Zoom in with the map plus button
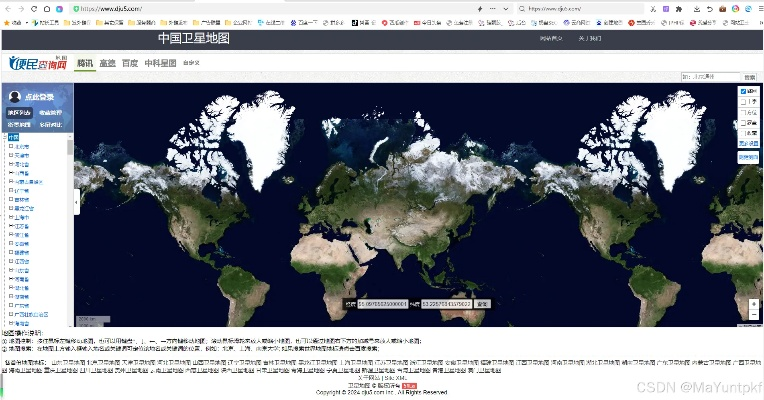The width and height of the screenshot is (764, 400). click(754, 304)
